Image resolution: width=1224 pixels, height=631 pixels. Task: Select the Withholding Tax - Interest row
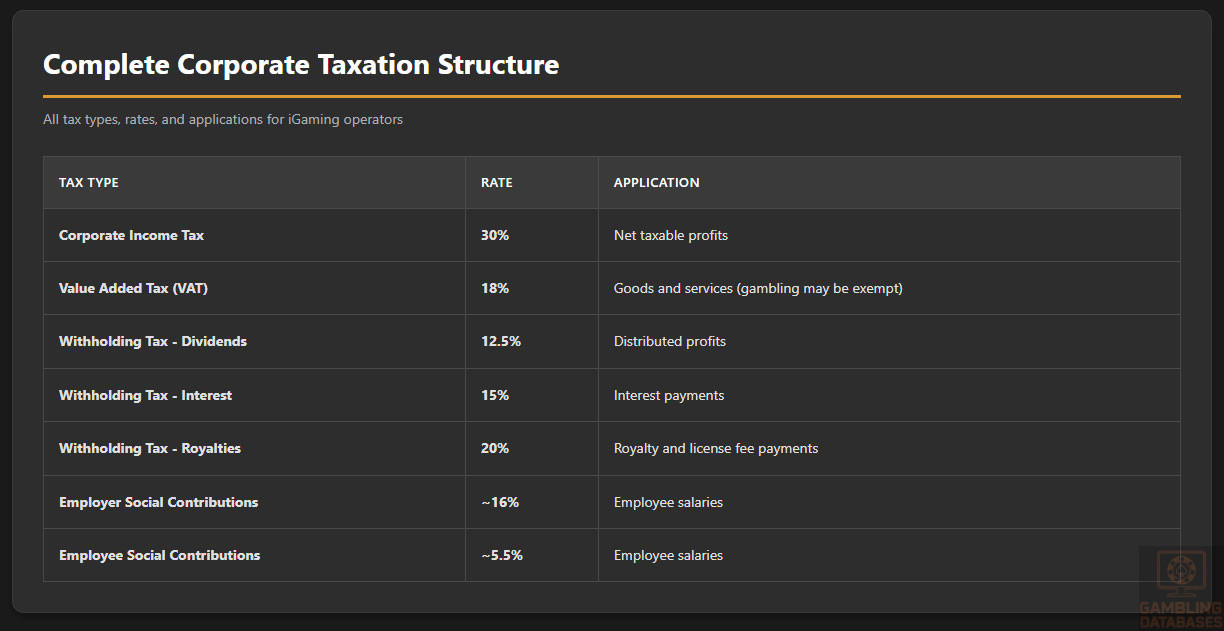145,396
